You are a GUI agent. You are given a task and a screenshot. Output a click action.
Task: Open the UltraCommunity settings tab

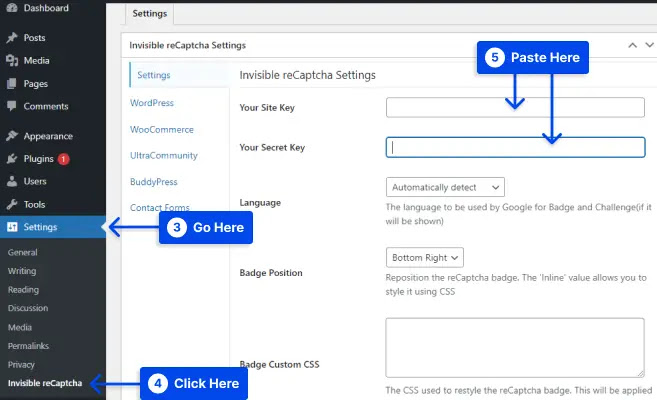164,156
